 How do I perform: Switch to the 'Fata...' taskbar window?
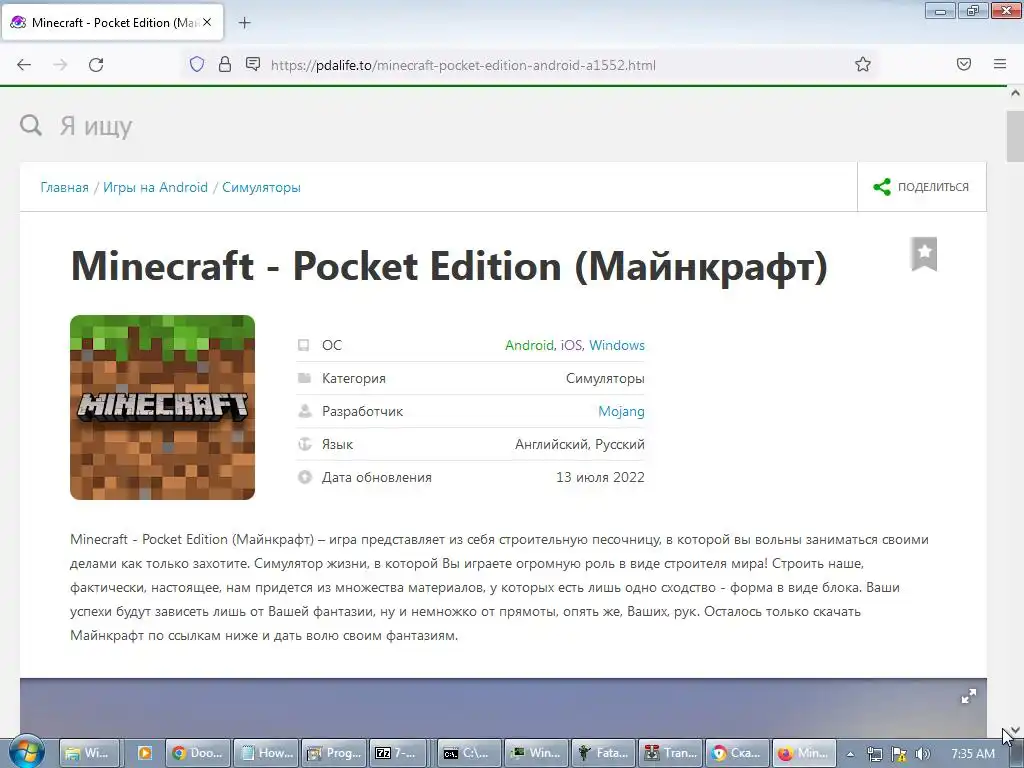coord(604,753)
